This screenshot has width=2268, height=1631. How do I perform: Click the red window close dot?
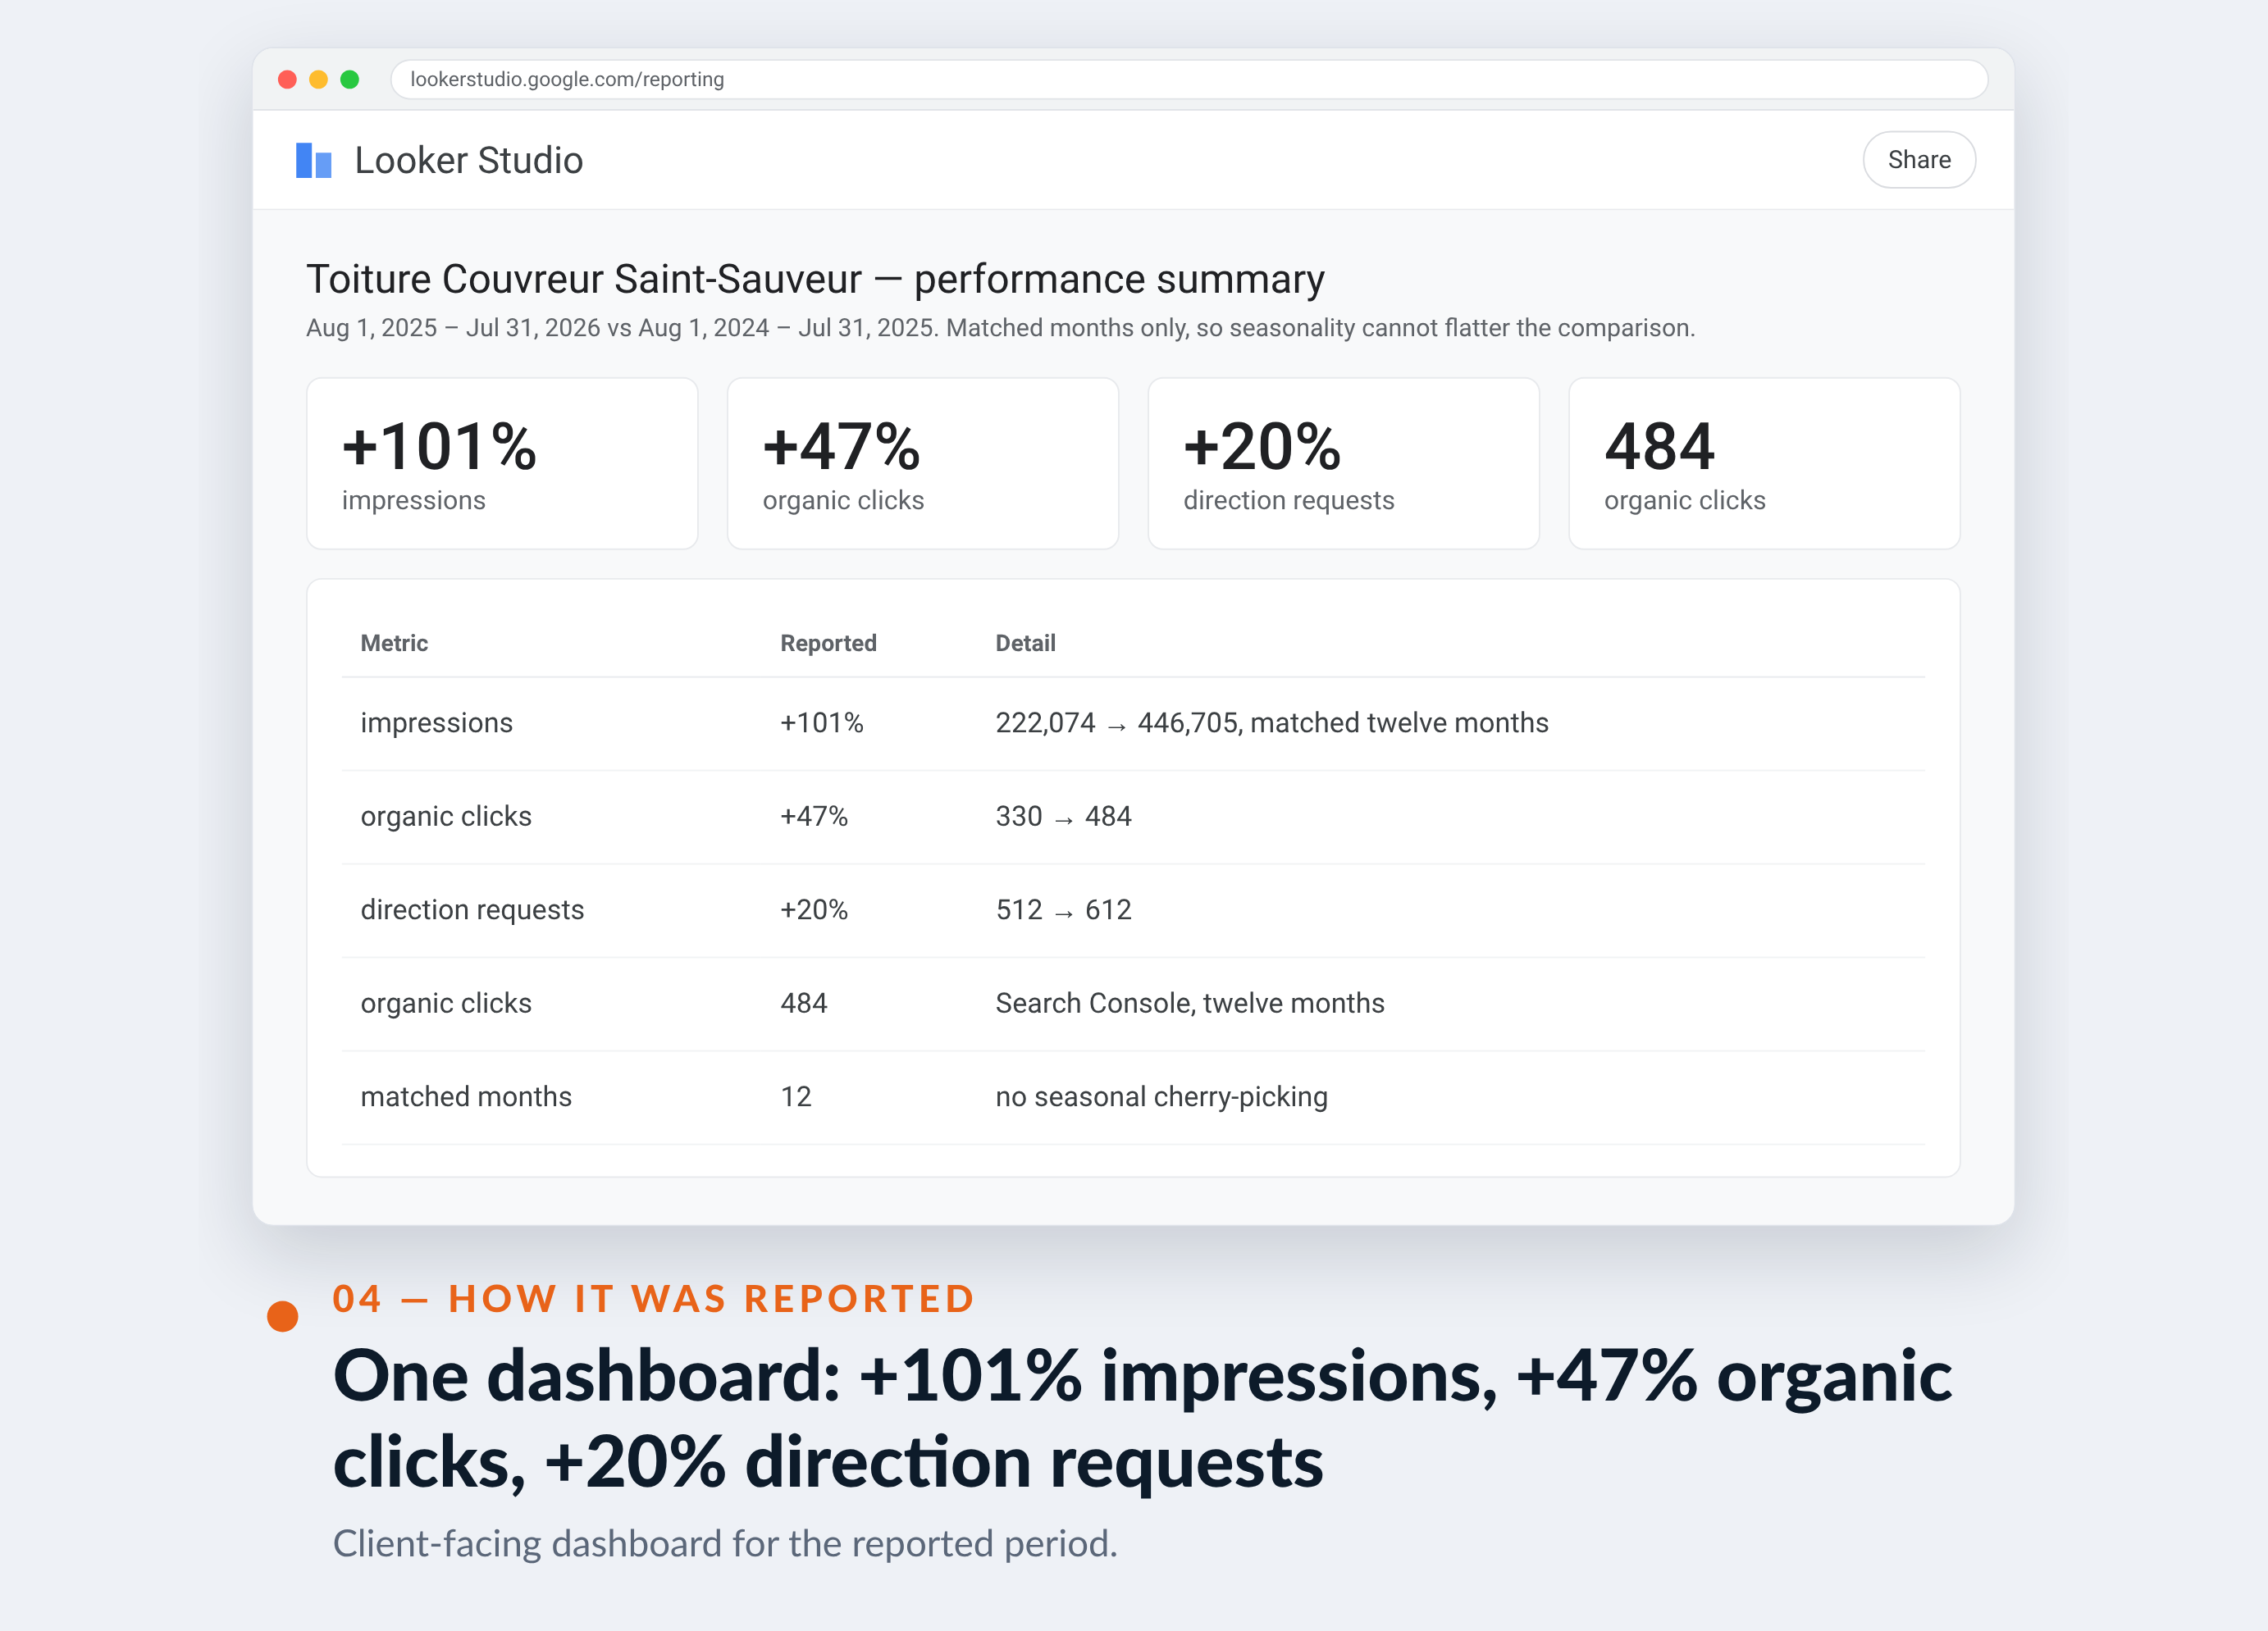click(287, 79)
